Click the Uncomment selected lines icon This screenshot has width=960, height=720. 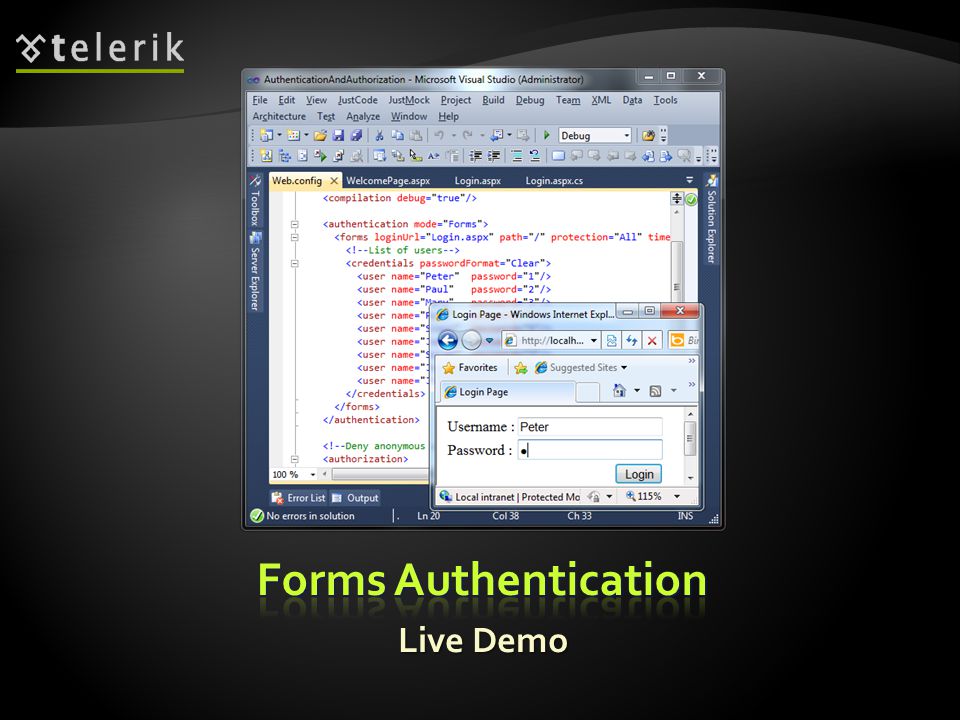tap(534, 156)
